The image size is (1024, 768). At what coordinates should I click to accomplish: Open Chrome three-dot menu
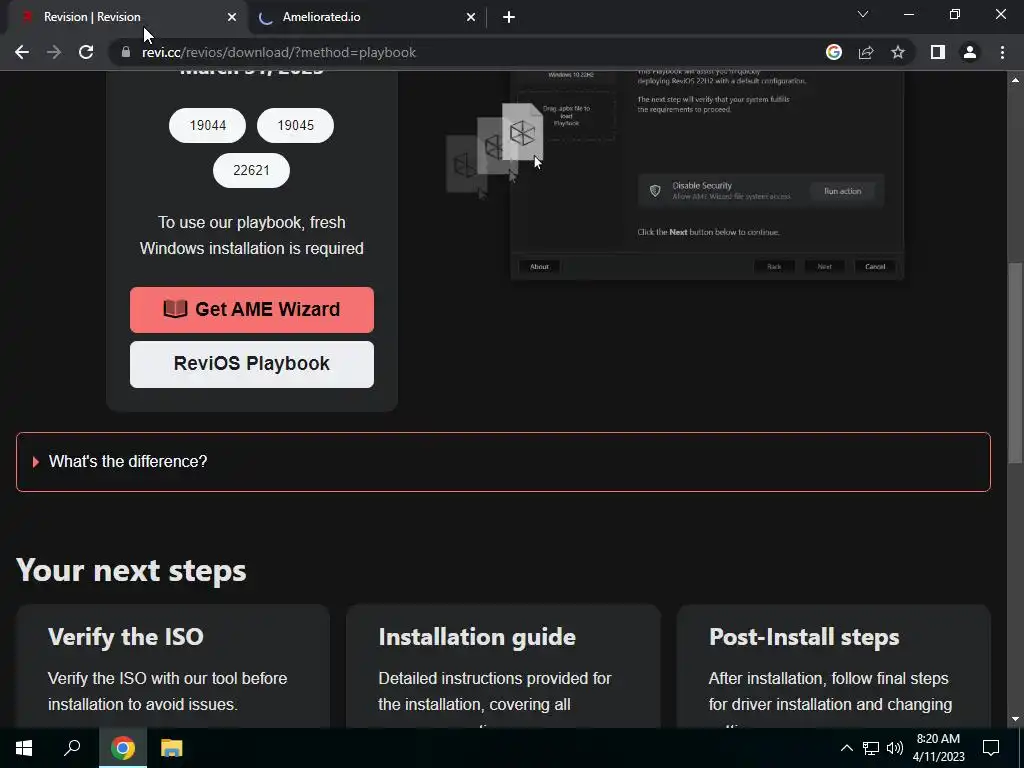click(1002, 52)
